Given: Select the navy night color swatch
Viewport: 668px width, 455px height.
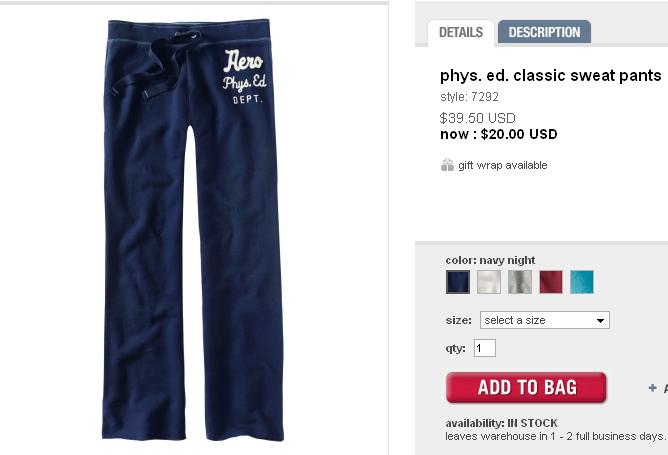Looking at the screenshot, I should [458, 282].
